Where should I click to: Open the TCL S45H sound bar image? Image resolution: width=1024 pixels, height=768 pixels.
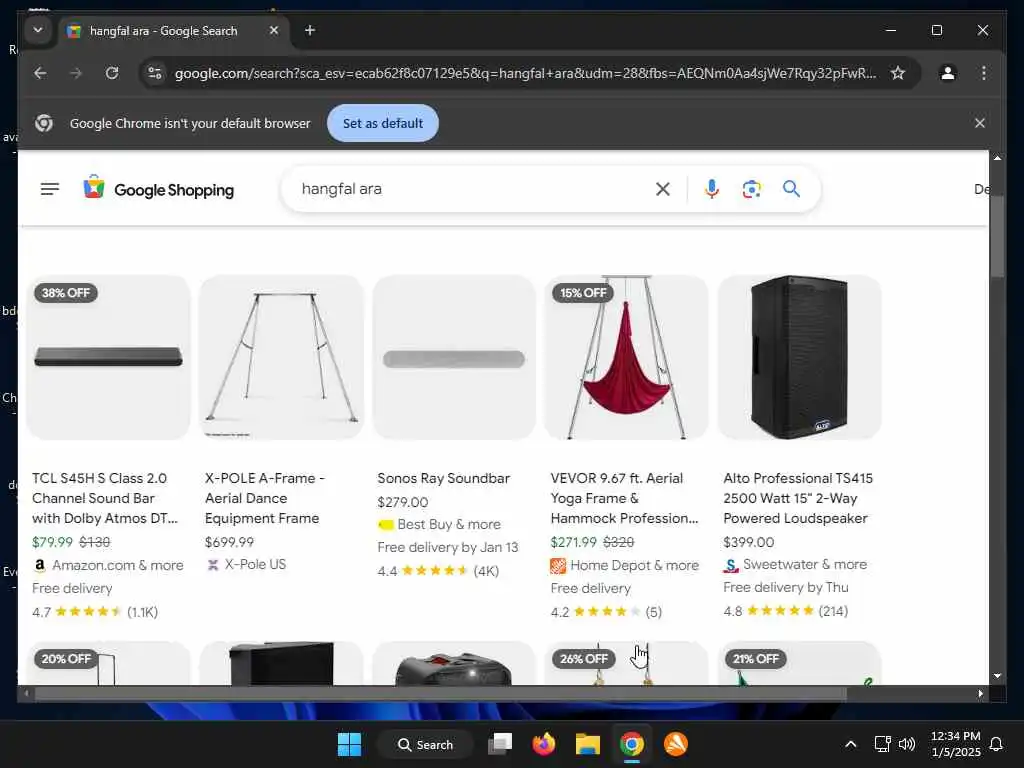coord(108,357)
